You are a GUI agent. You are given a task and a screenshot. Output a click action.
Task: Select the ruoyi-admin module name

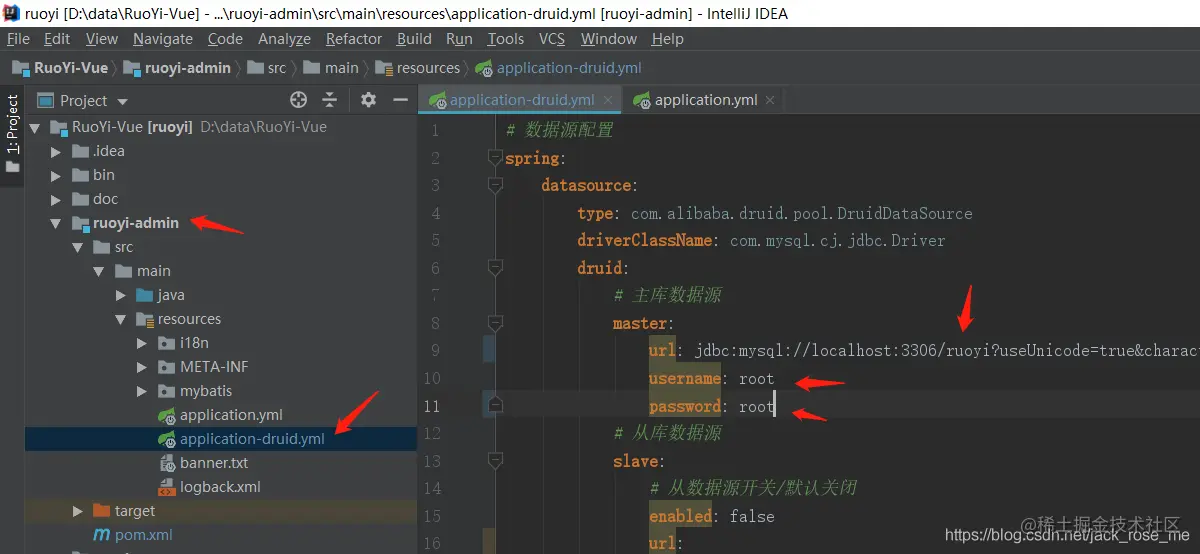(136, 223)
